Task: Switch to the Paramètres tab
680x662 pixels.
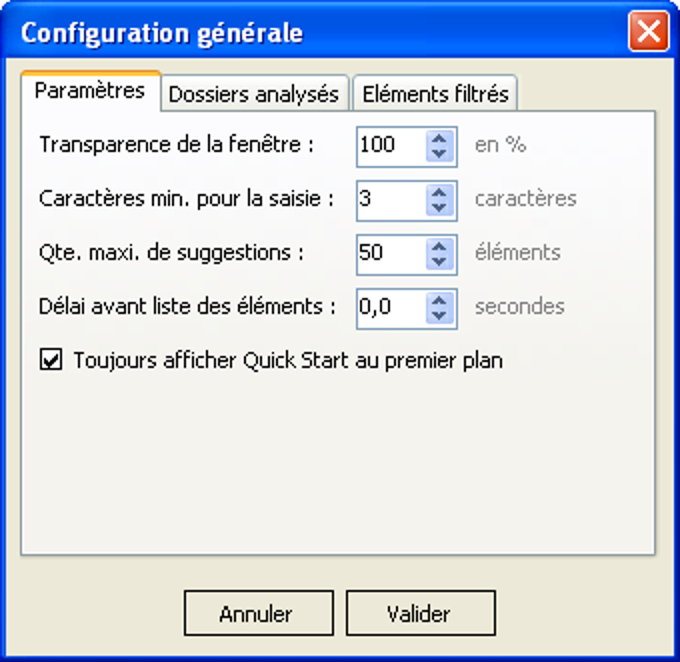Action: (x=90, y=92)
